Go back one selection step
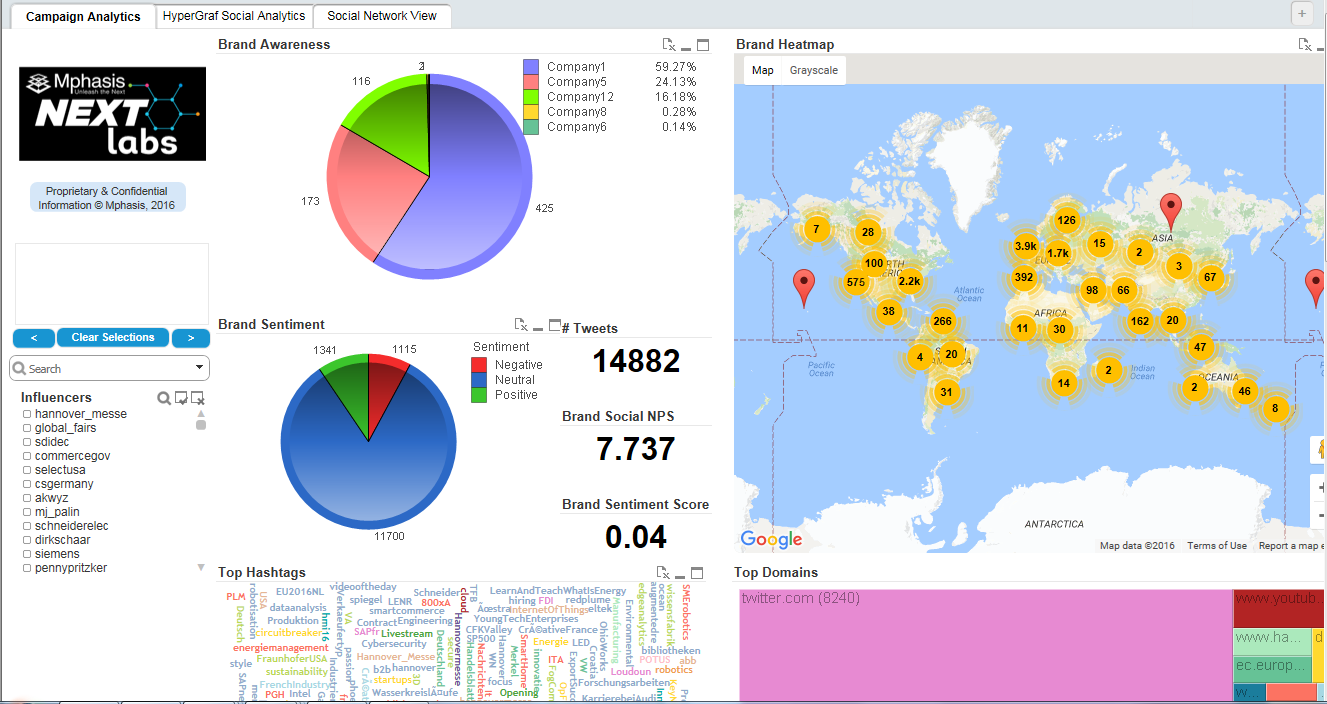1327x704 pixels. pyautogui.click(x=34, y=337)
